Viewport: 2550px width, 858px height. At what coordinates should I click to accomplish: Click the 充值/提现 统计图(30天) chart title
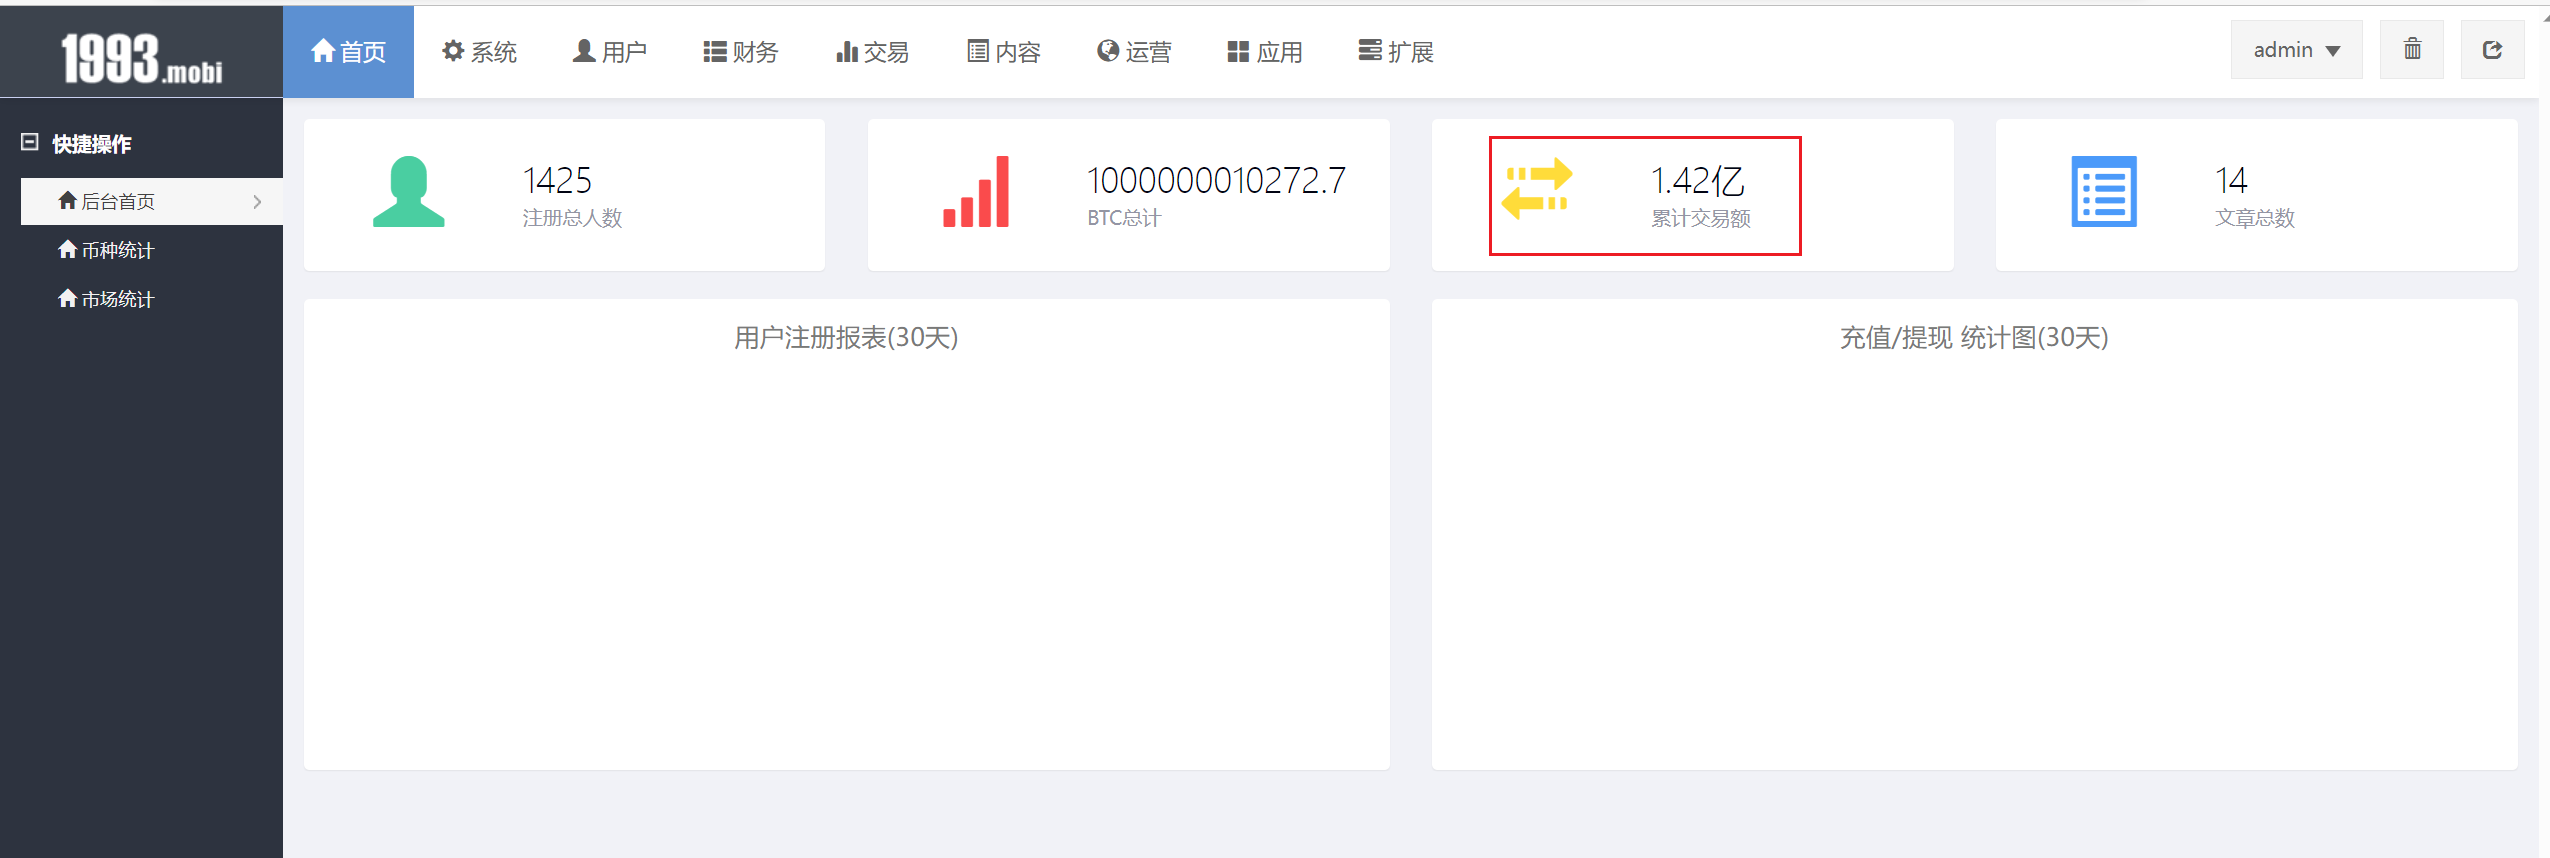point(1974,338)
